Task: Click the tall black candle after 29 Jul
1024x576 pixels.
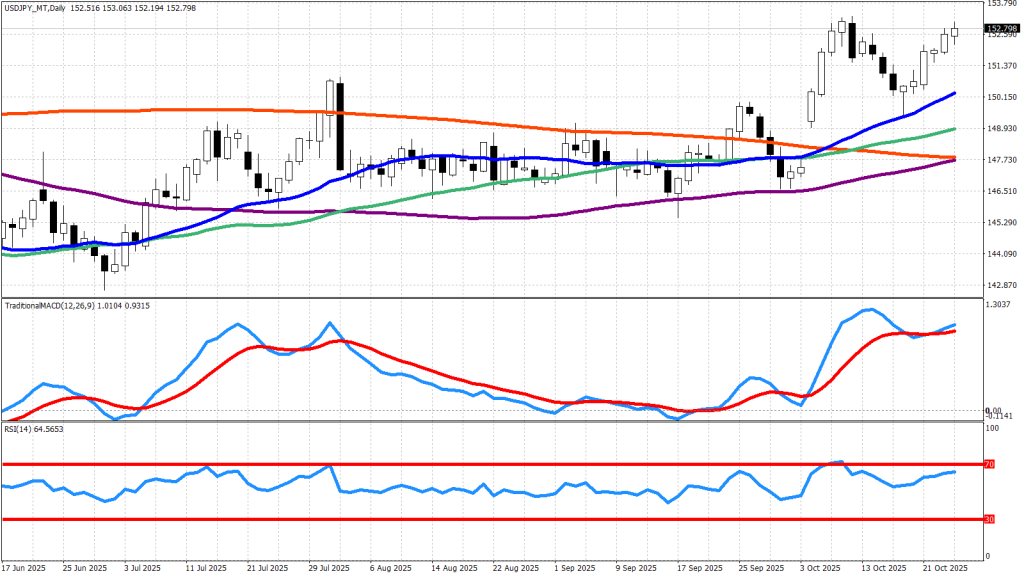Action: click(341, 125)
